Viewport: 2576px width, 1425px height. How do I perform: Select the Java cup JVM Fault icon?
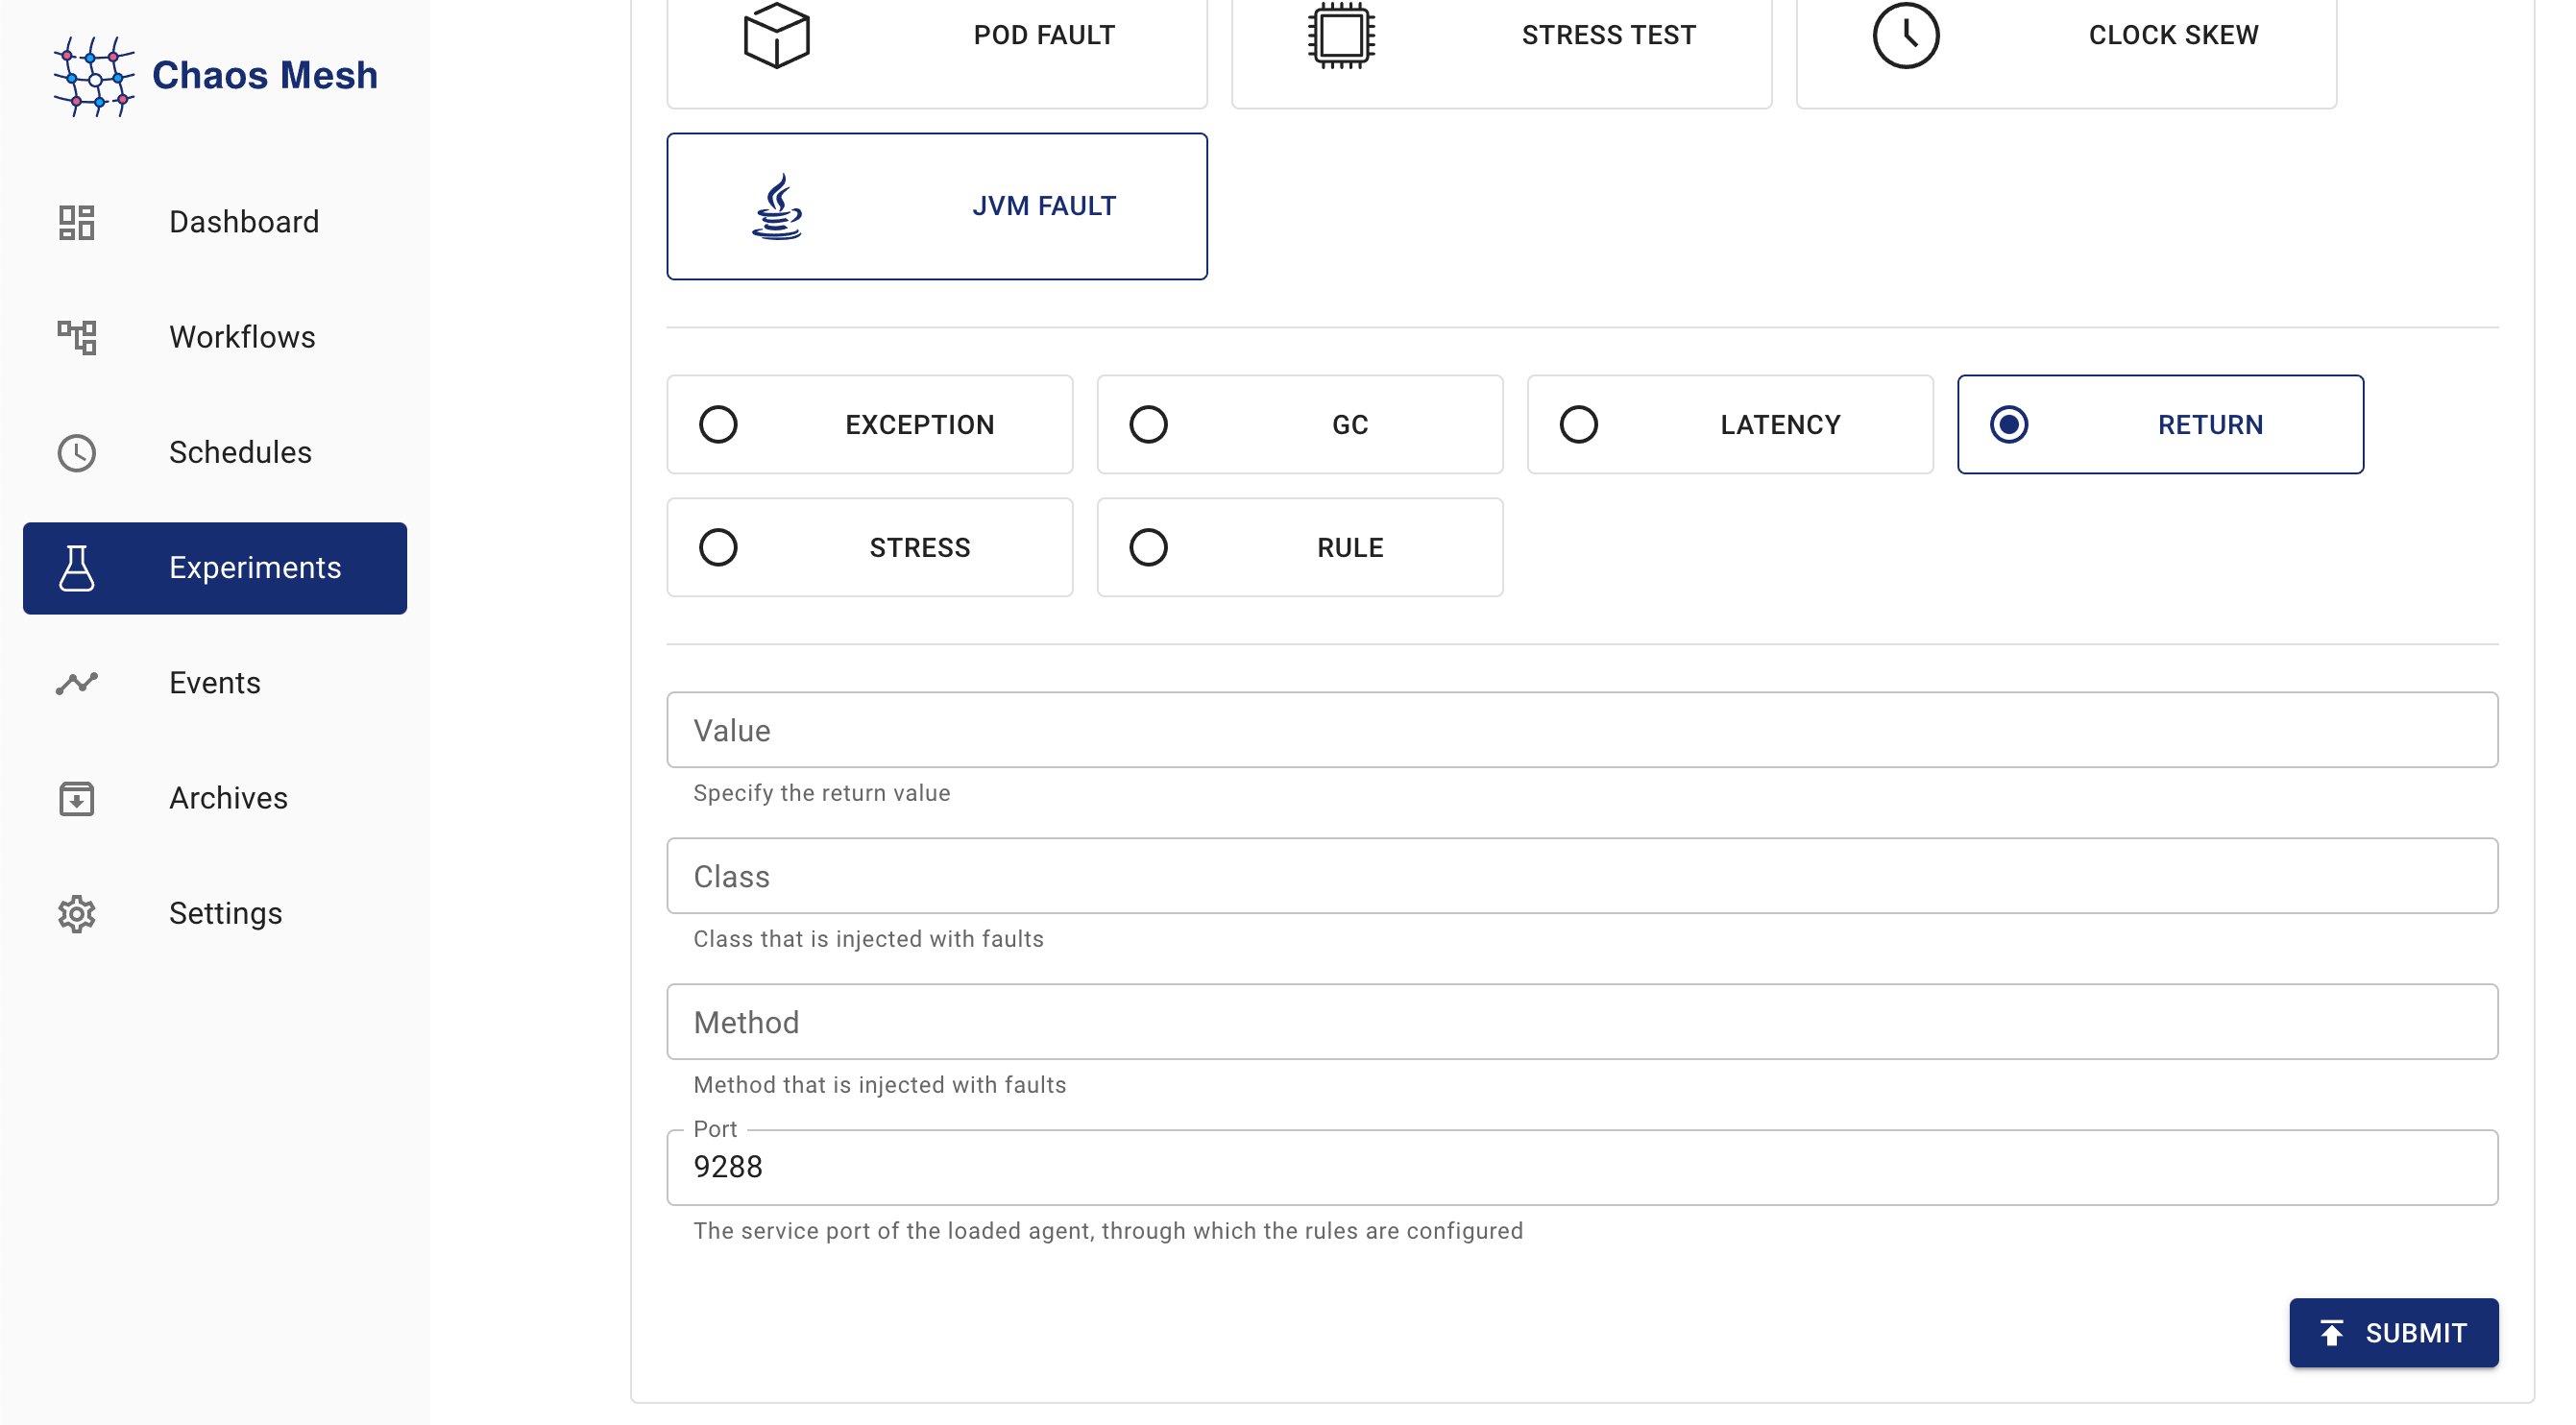777,206
